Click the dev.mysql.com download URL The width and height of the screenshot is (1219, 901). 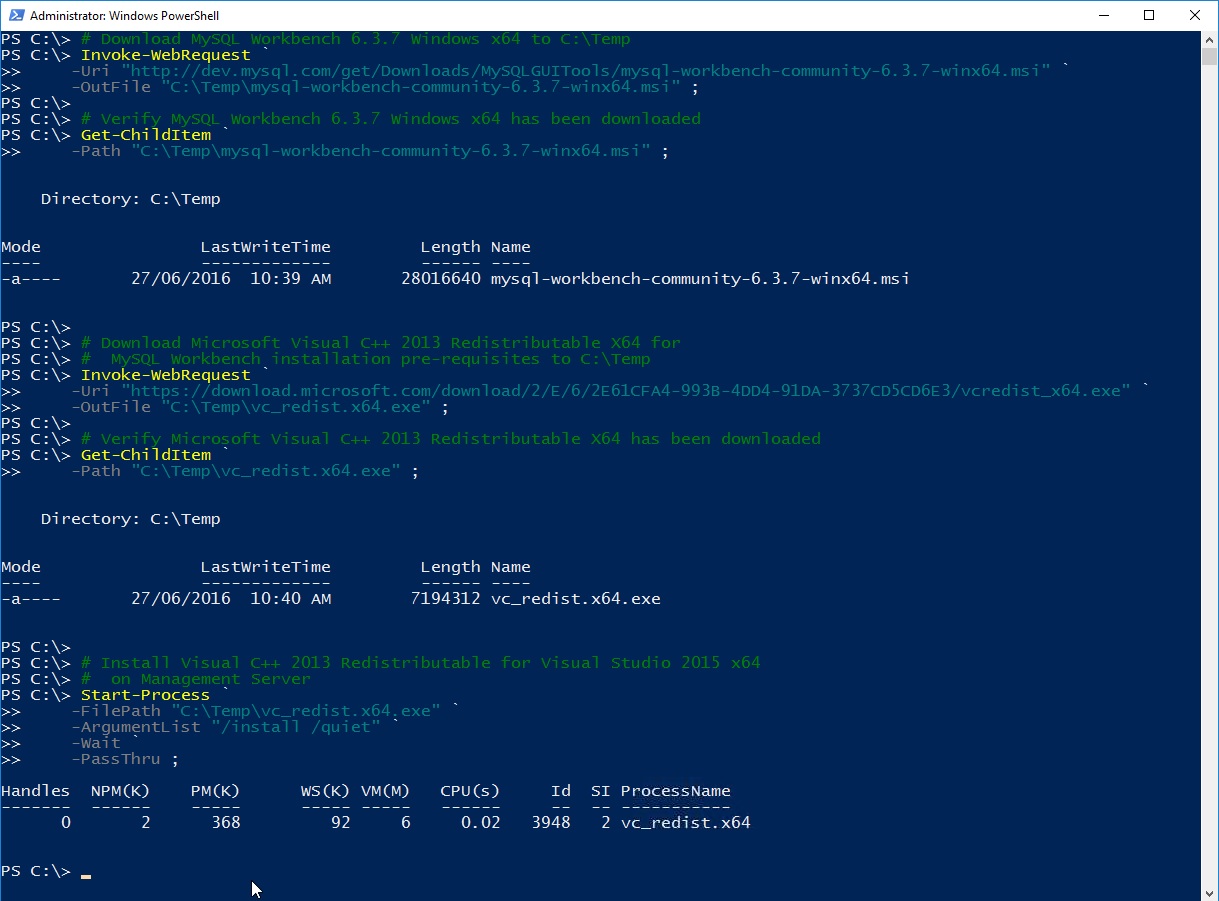(x=586, y=71)
